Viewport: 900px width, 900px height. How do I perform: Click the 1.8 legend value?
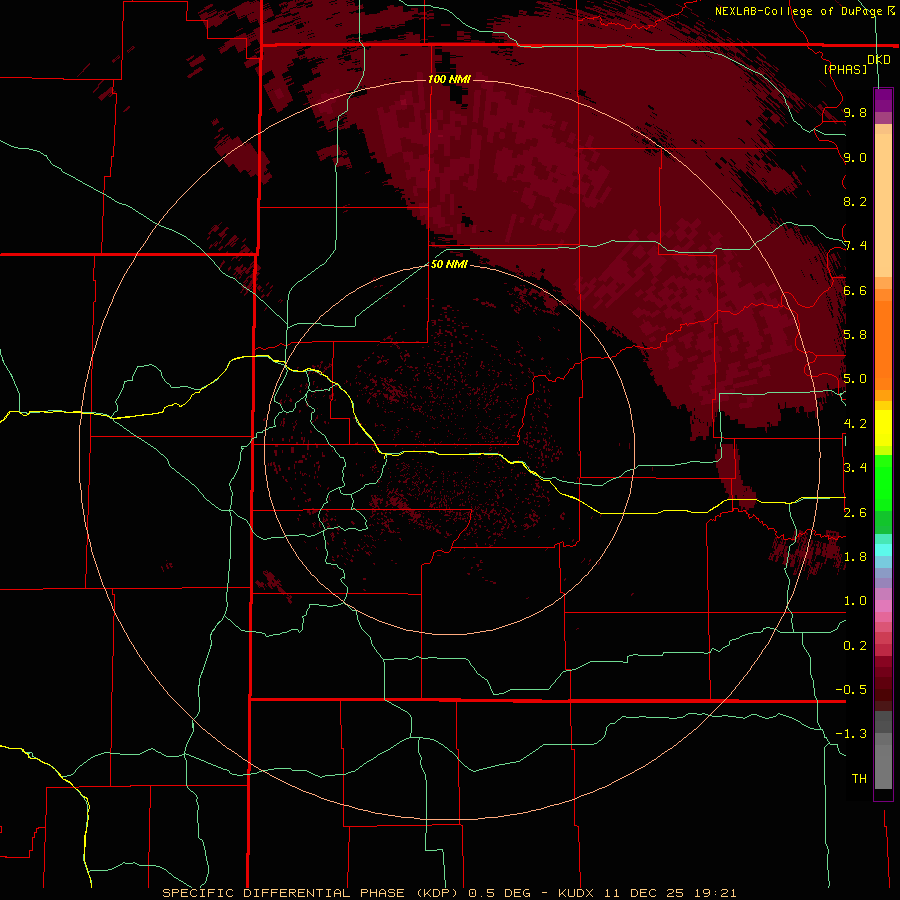point(855,557)
